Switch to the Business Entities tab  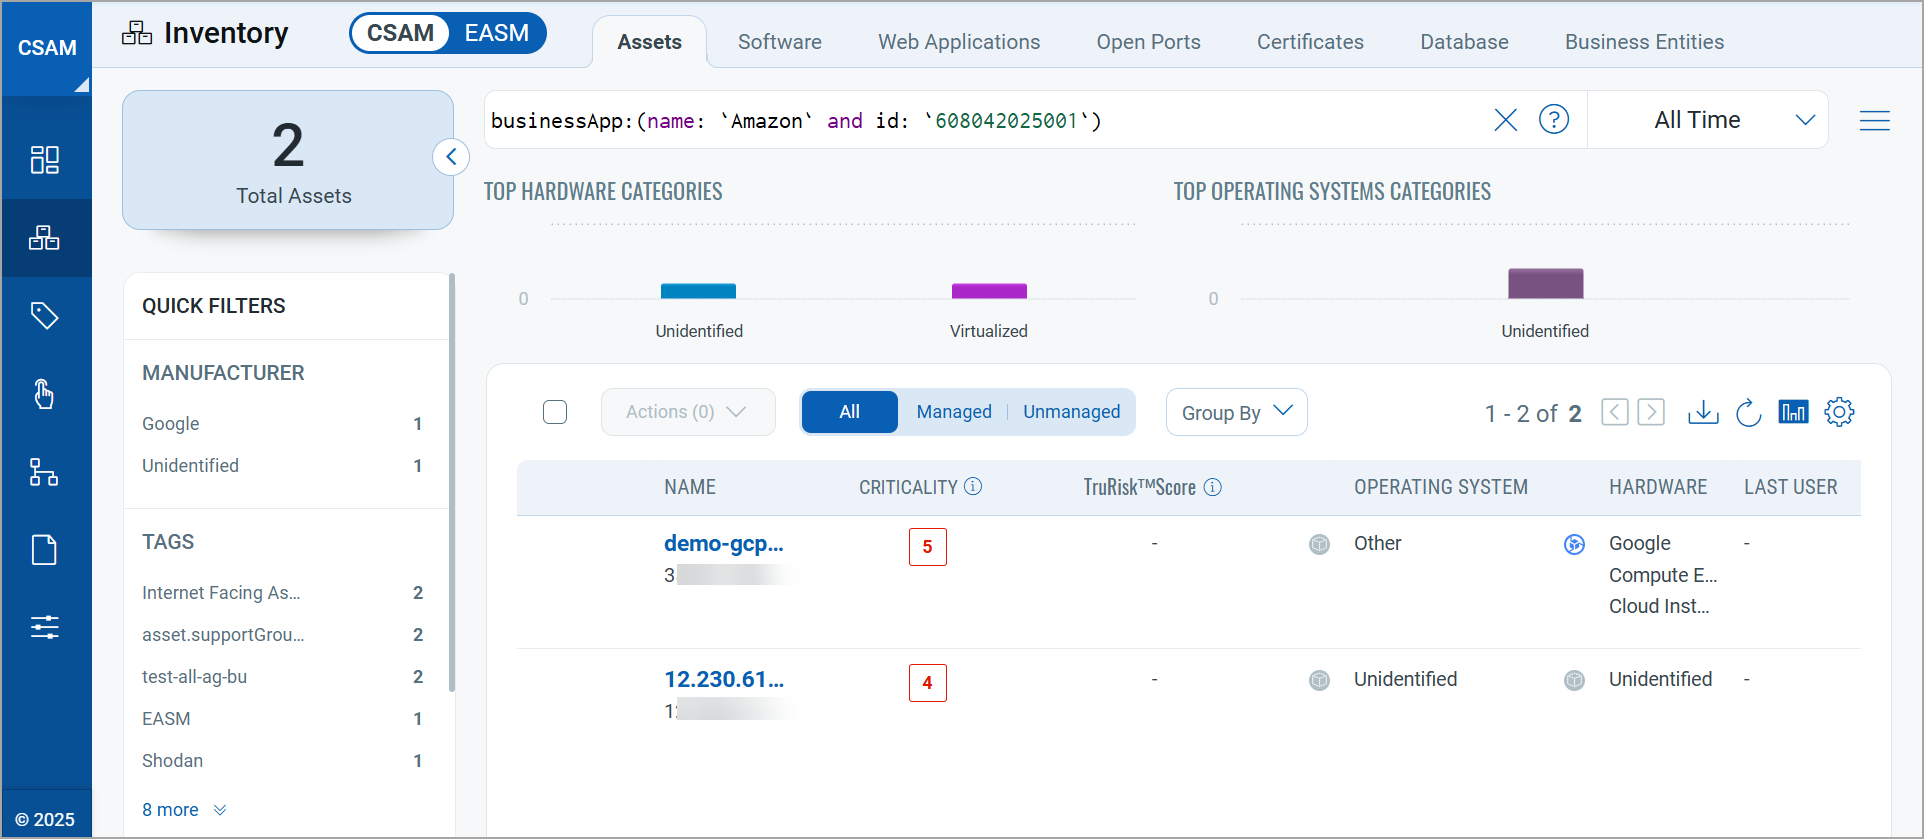point(1644,42)
